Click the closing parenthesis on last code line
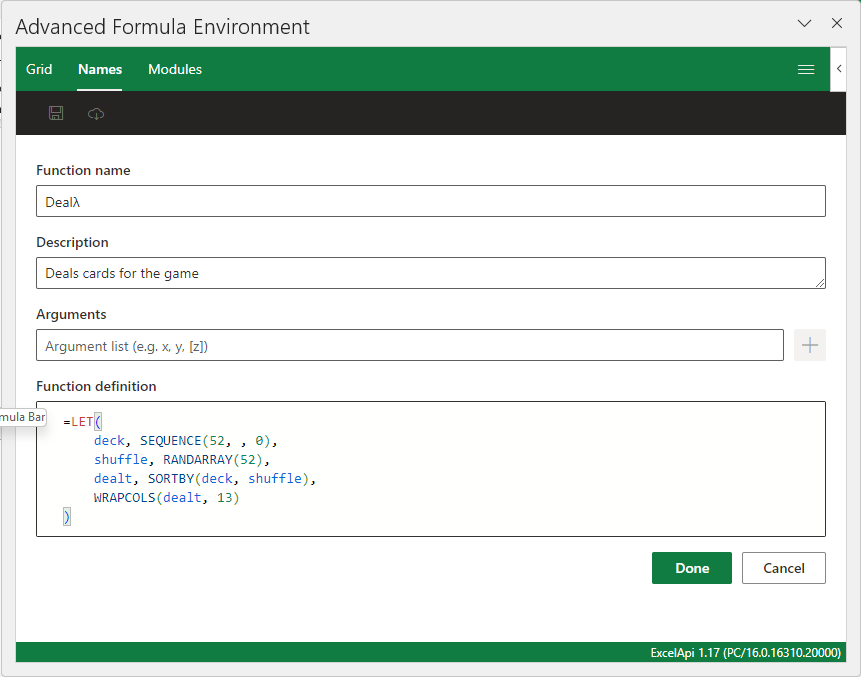 click(x=66, y=517)
